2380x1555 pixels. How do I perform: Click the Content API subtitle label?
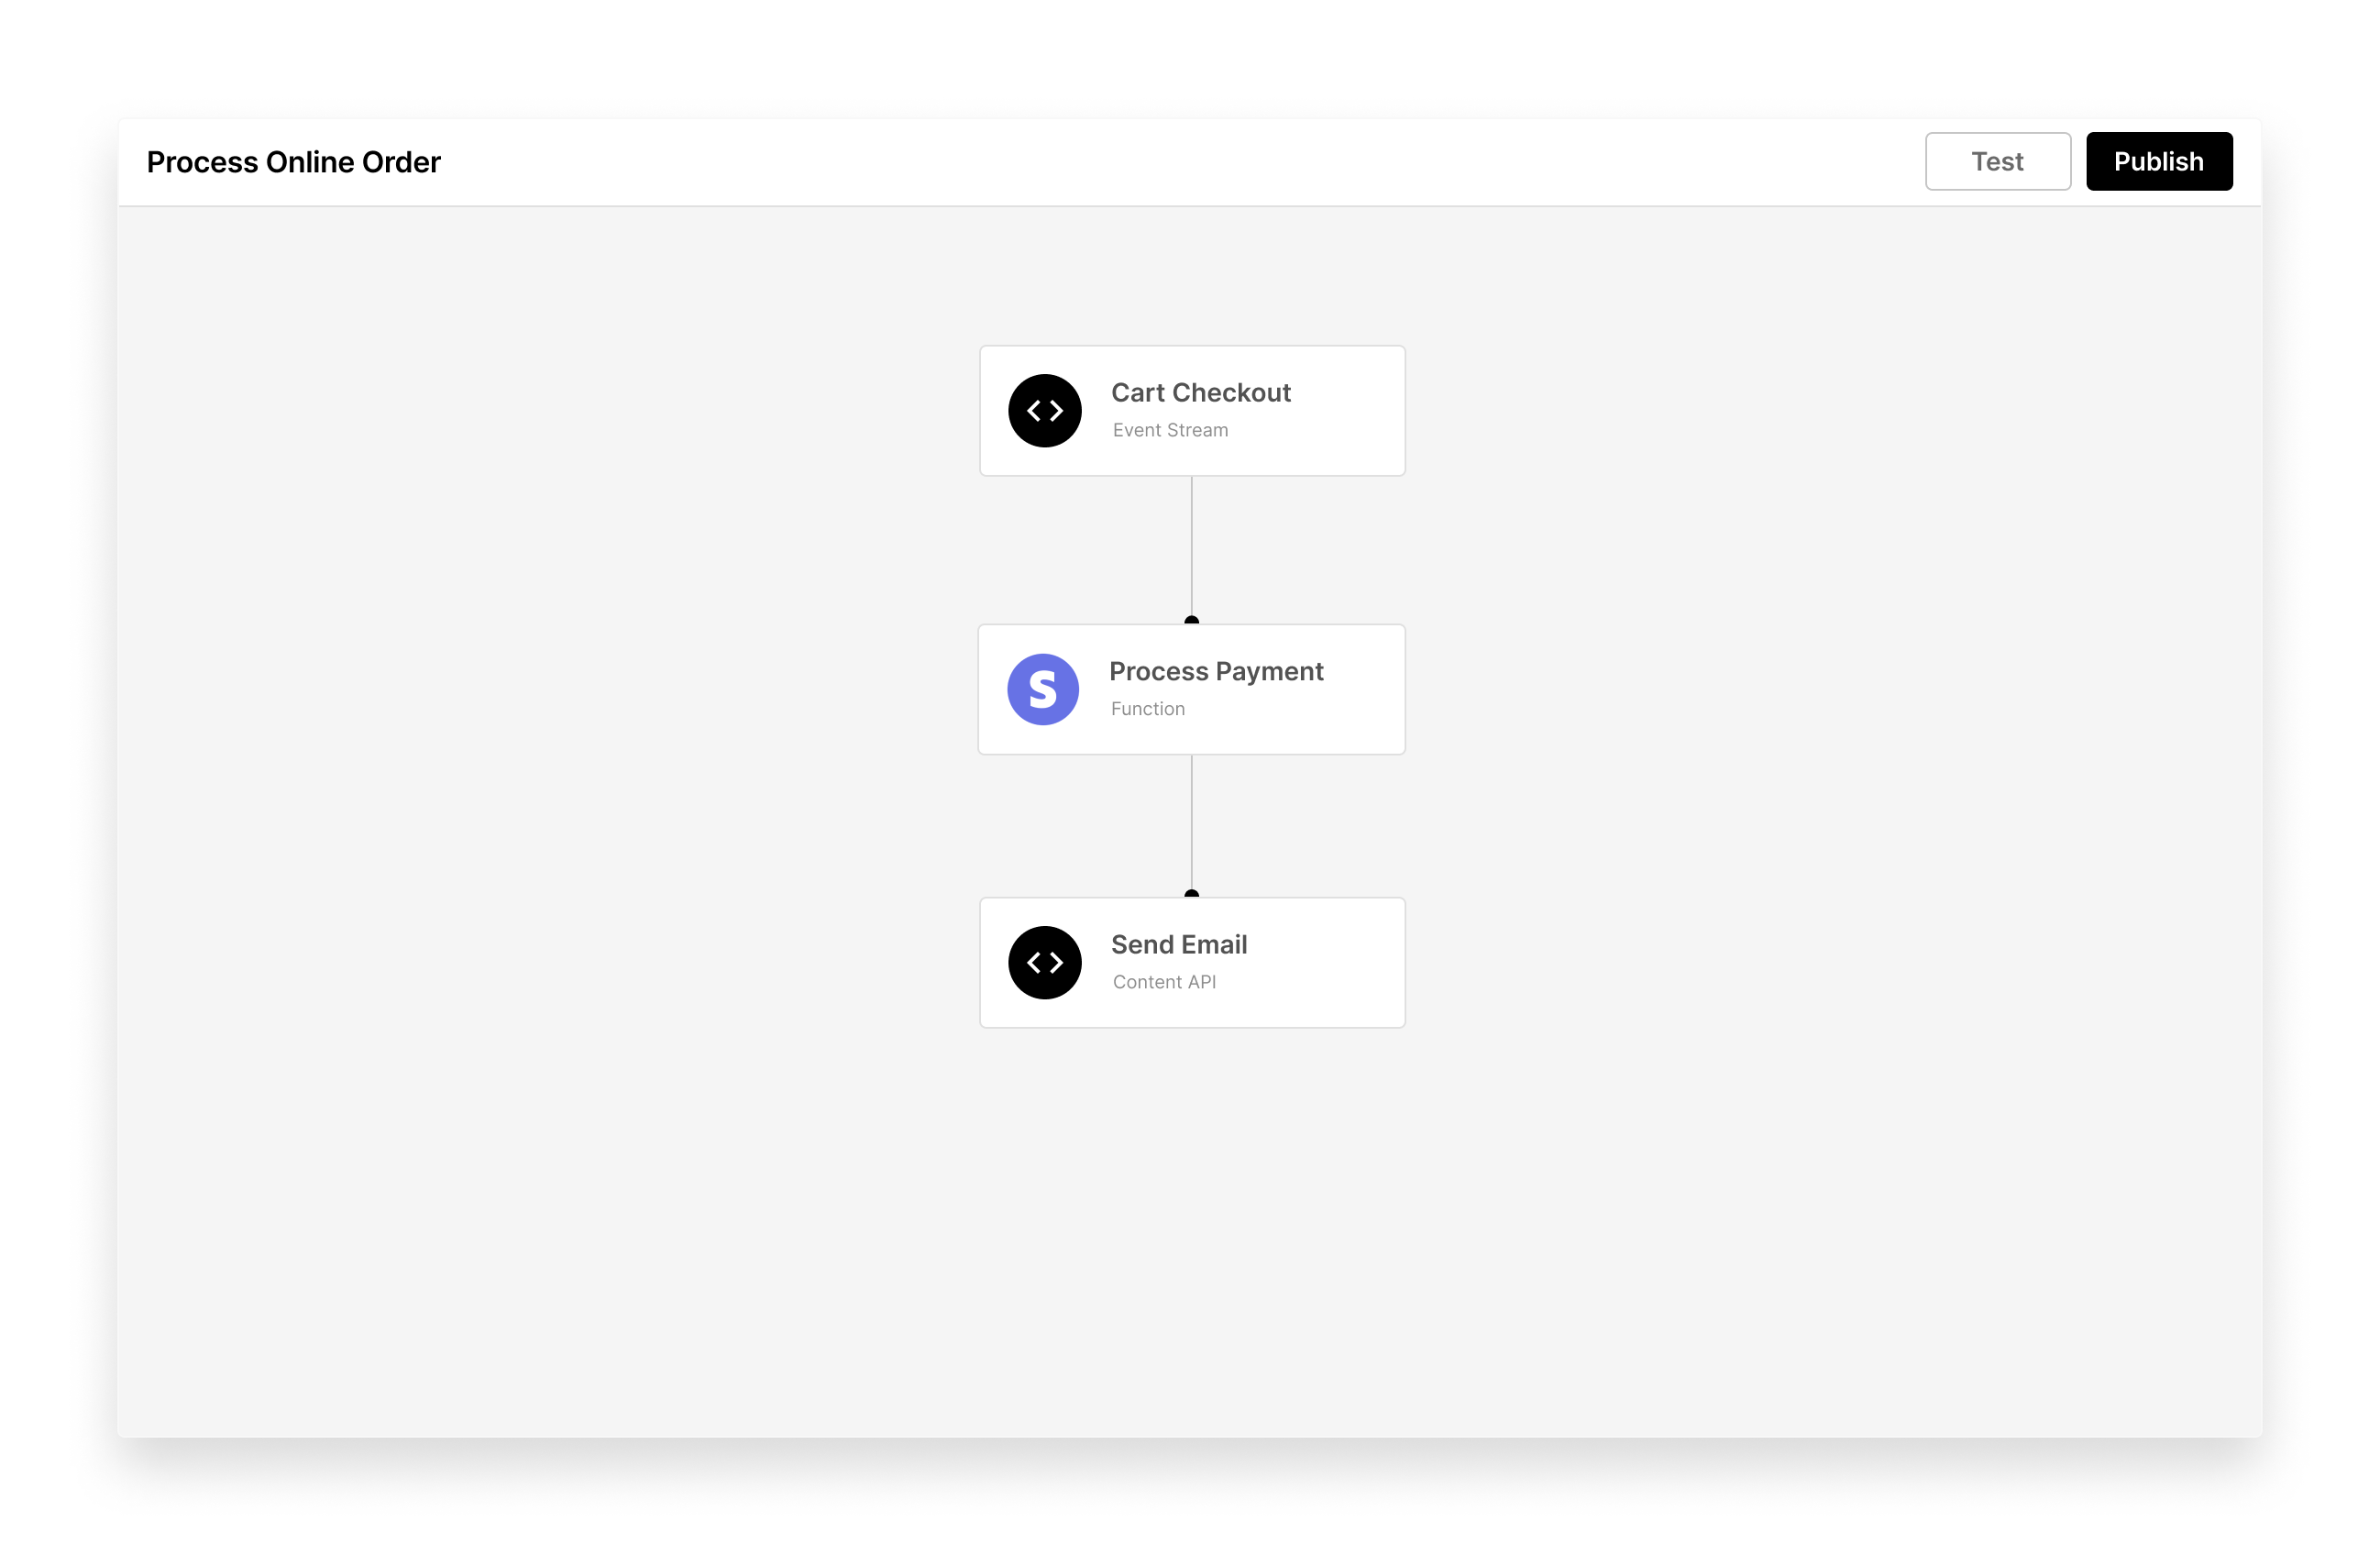pyautogui.click(x=1163, y=982)
